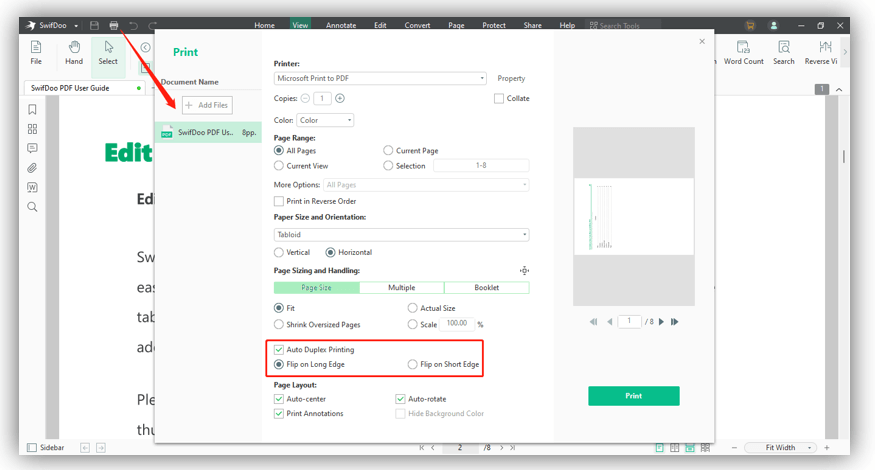Viewport: 875px width, 470px height.
Task: Click the Selection page range field
Action: [481, 165]
